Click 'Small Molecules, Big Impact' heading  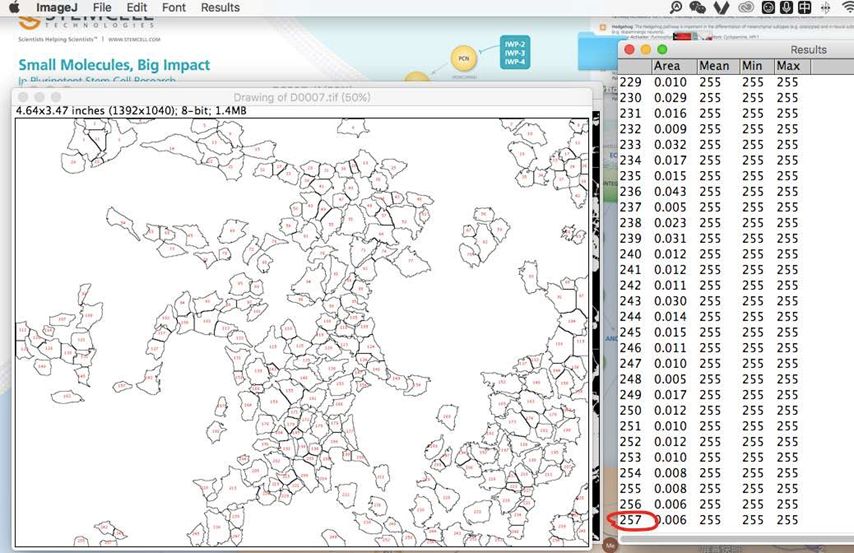click(114, 65)
